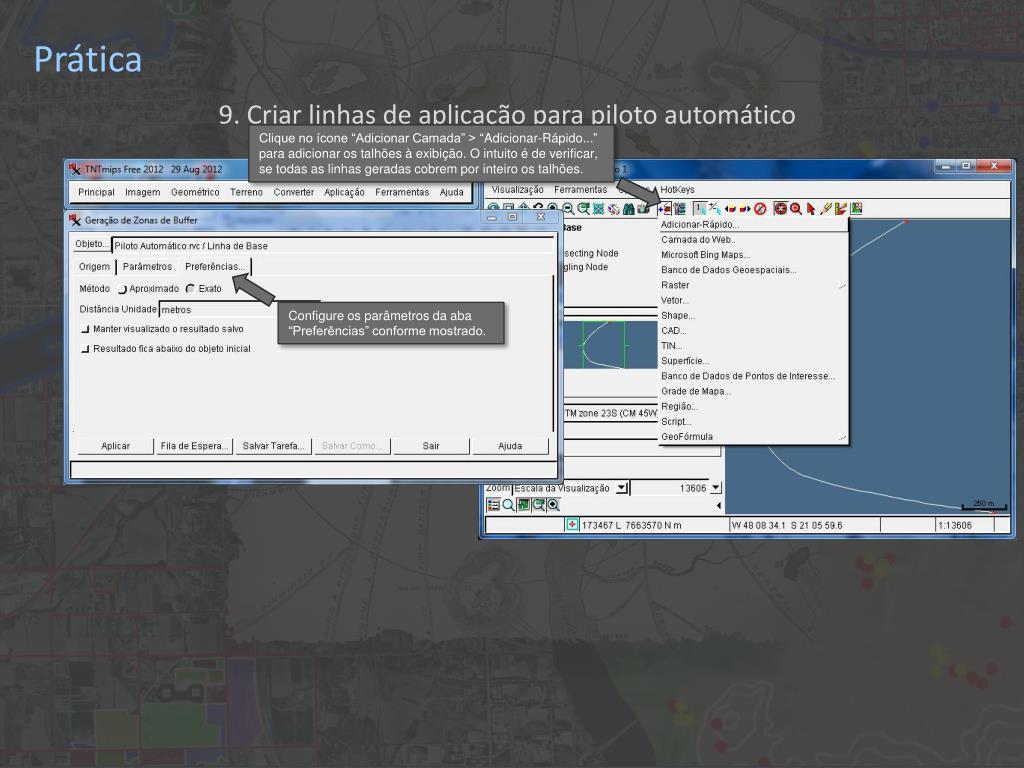Click the collapse-panel left arrow near the map
The width and height of the screenshot is (1024, 768).
click(x=719, y=505)
